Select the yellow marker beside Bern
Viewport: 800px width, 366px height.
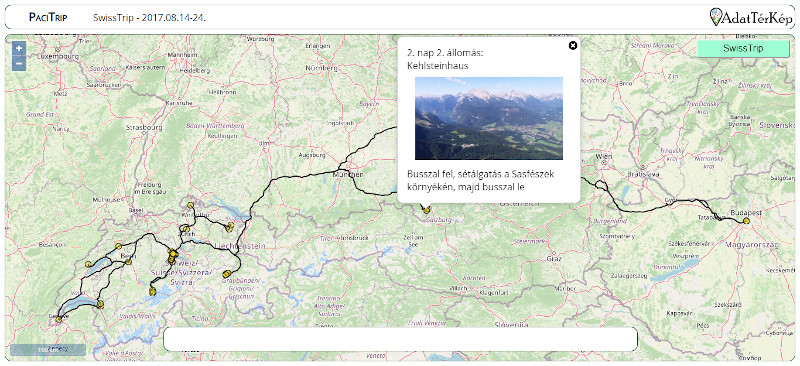(129, 261)
